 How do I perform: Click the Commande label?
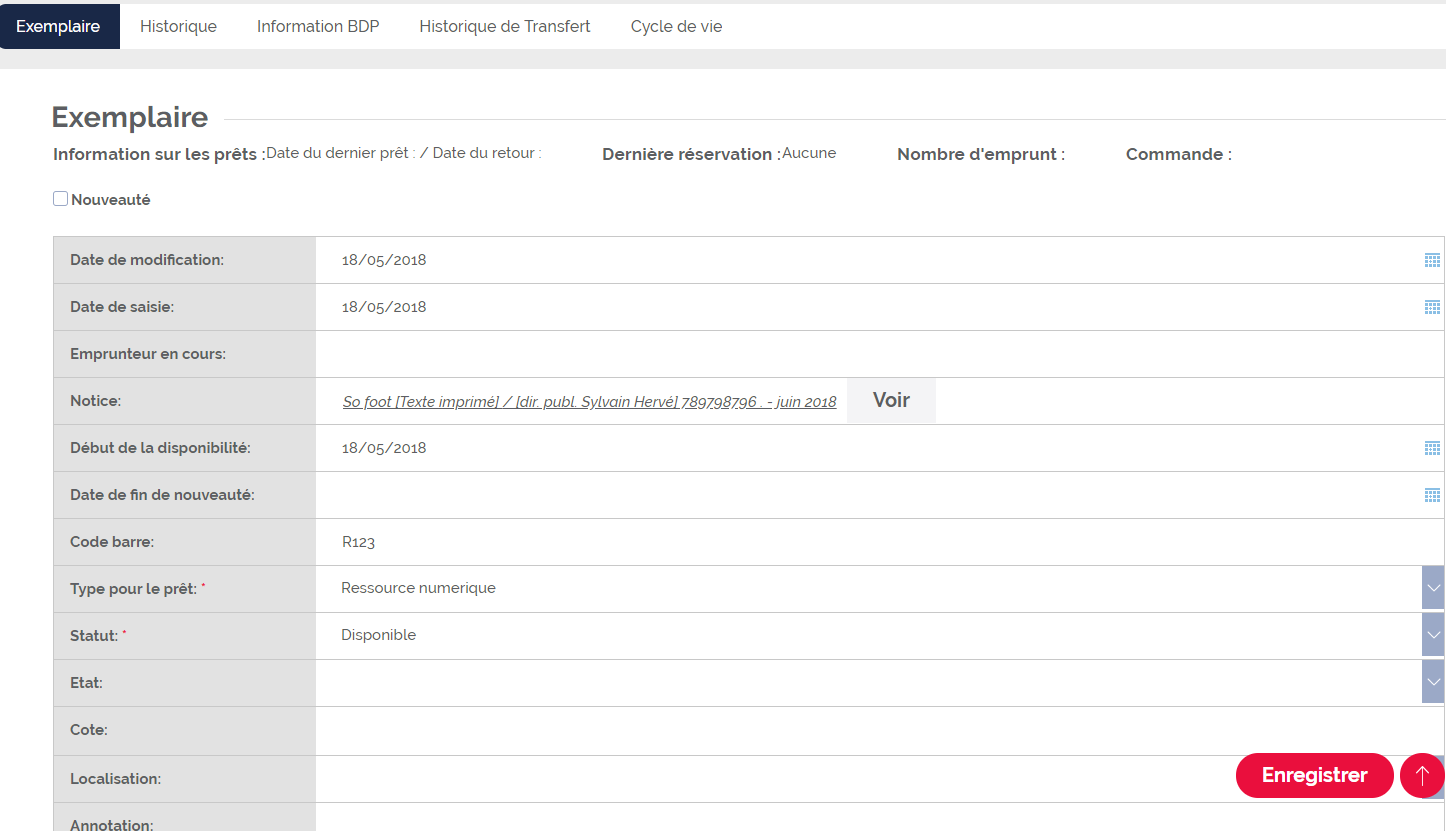point(1179,154)
